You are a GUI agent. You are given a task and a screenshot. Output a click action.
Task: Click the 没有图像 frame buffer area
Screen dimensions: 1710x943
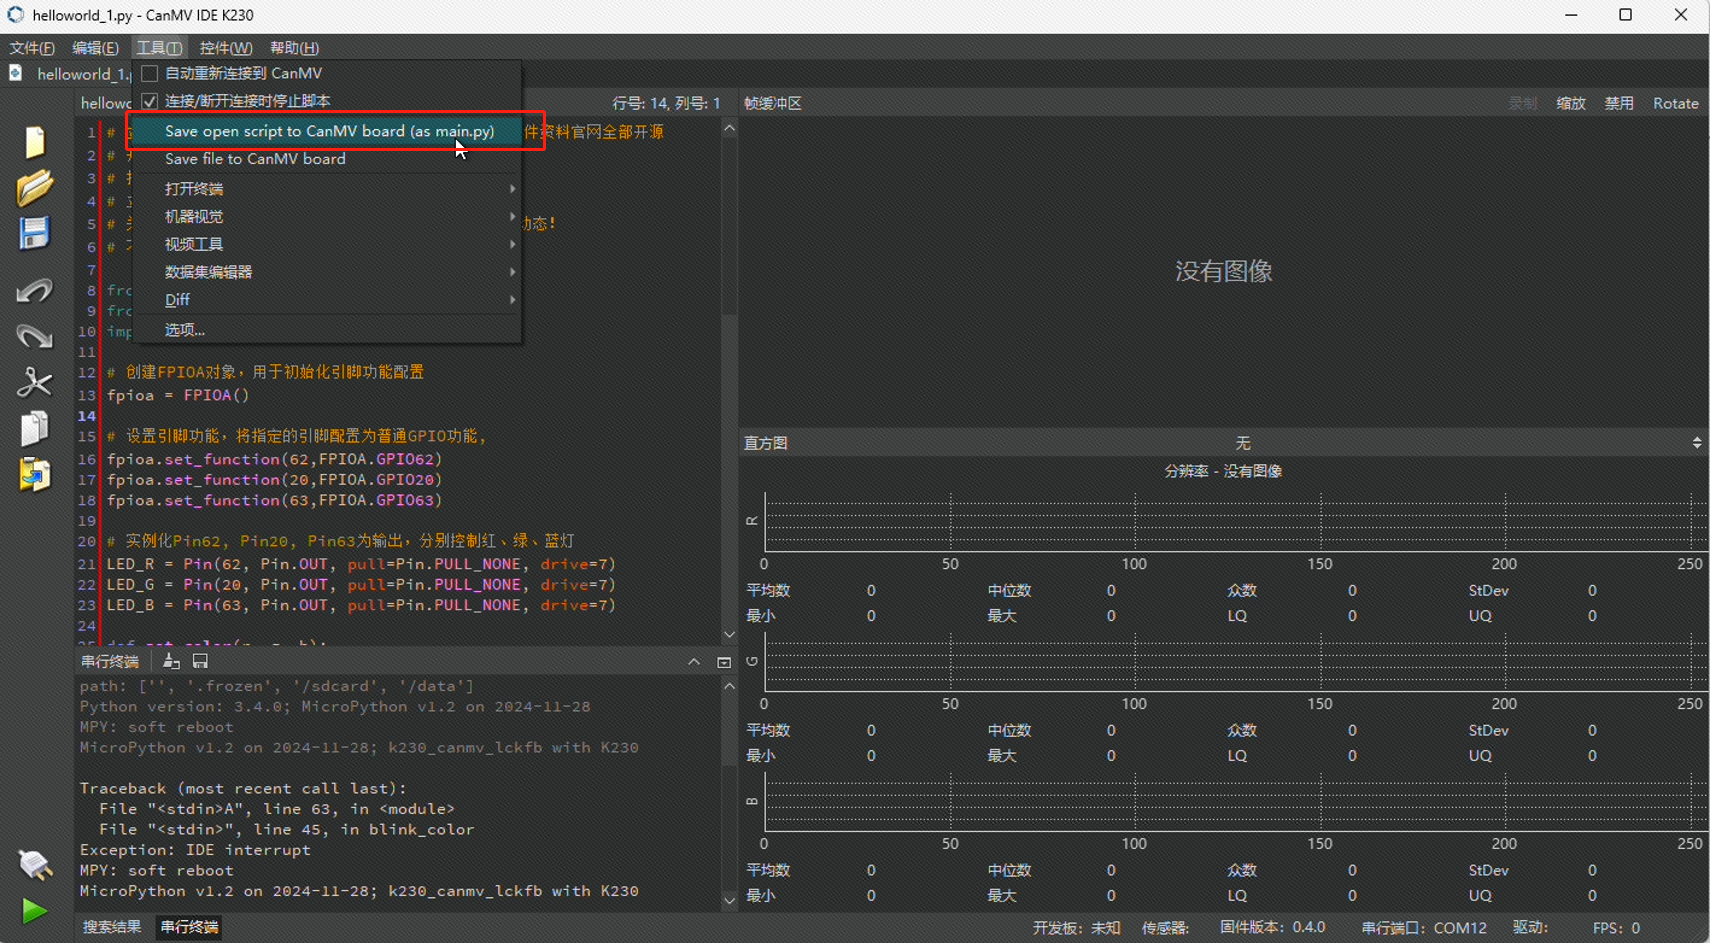pos(1223,271)
